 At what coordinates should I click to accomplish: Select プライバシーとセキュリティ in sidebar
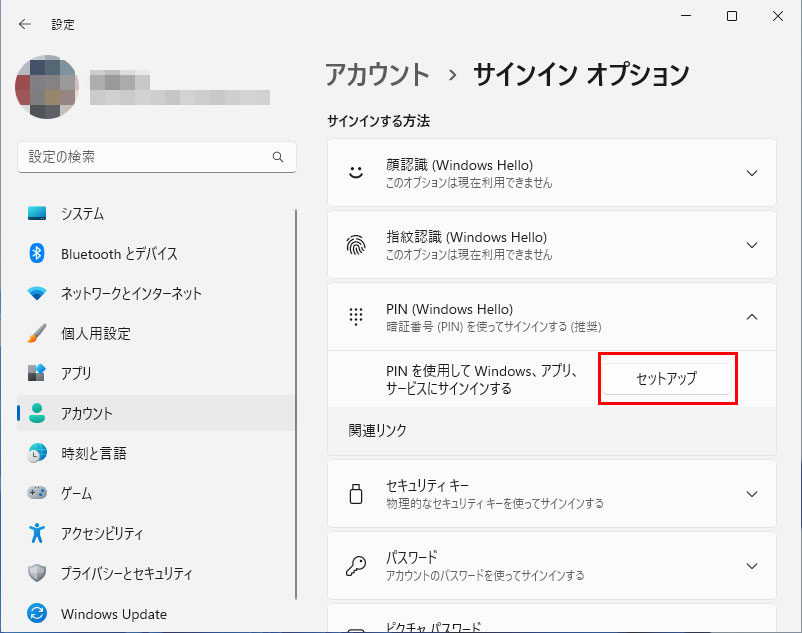tap(156, 573)
